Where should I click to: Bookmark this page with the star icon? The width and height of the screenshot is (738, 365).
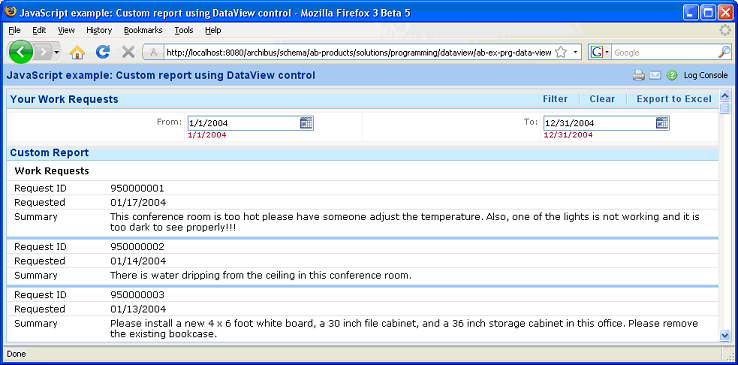[561, 52]
